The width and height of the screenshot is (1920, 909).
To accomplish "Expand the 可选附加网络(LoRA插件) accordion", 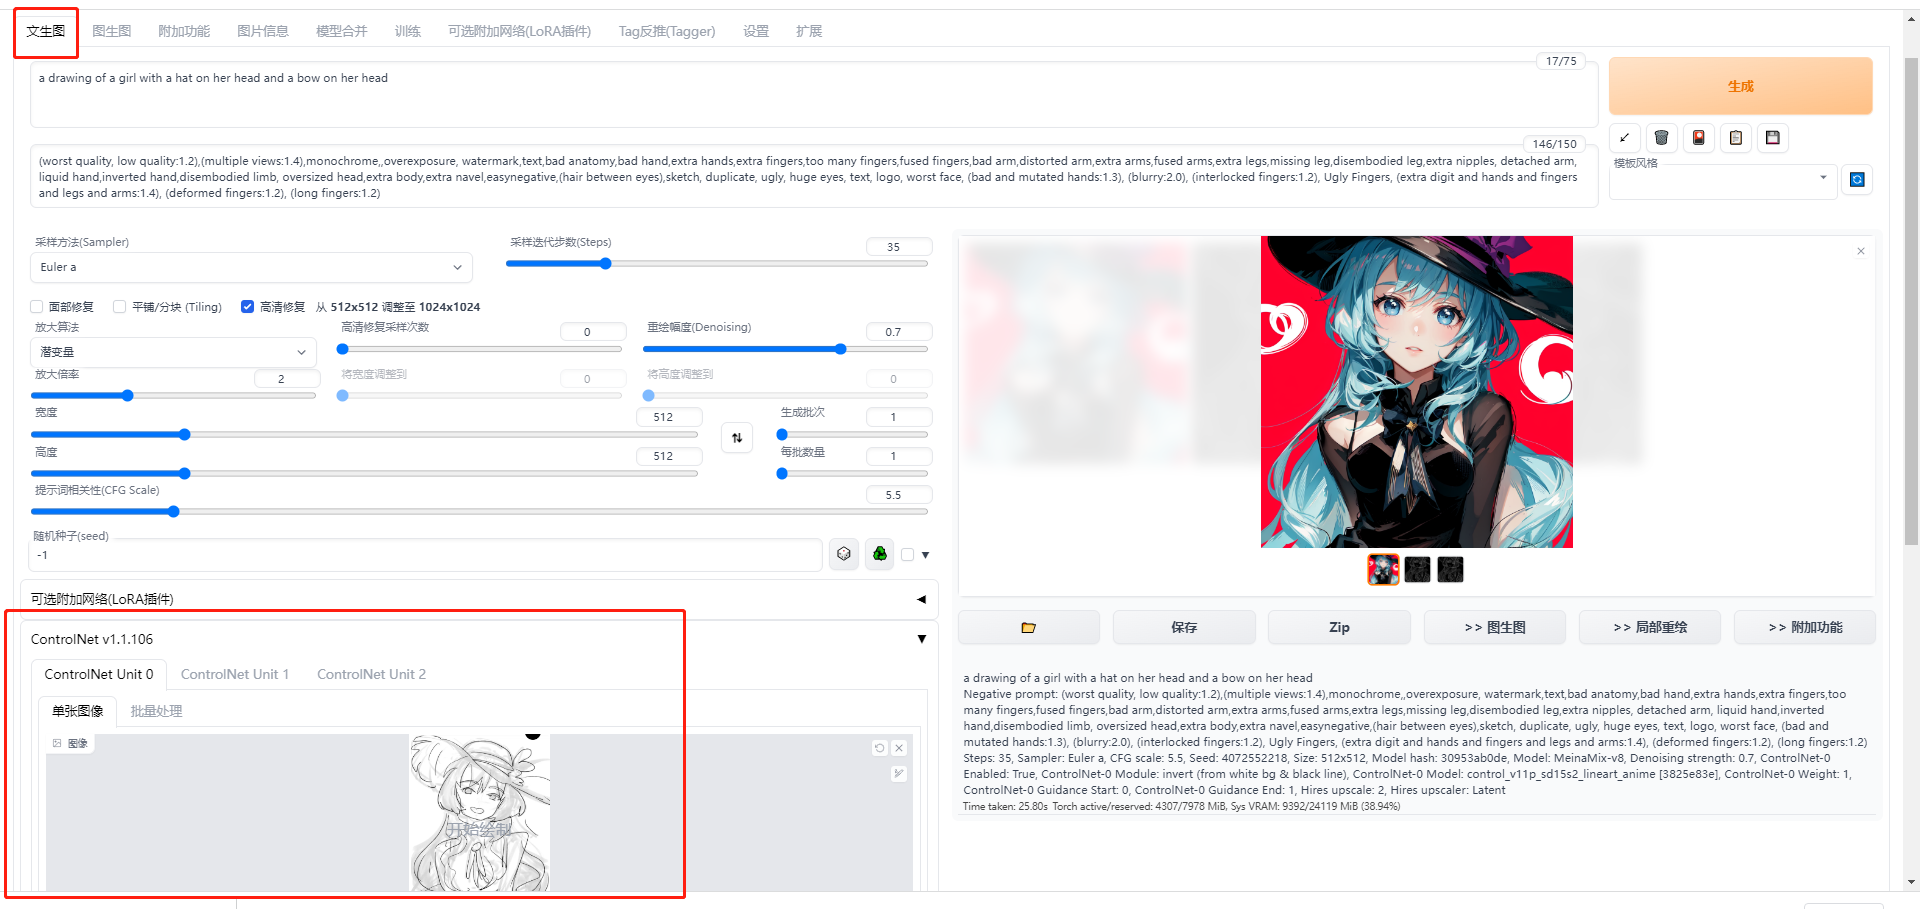I will pos(479,599).
